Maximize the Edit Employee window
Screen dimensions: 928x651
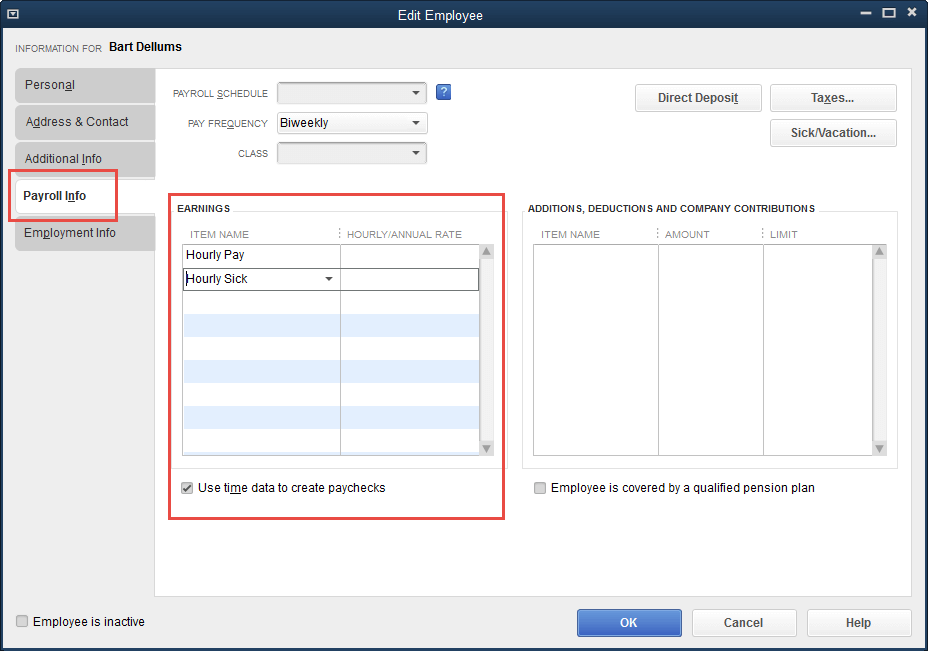click(x=889, y=13)
